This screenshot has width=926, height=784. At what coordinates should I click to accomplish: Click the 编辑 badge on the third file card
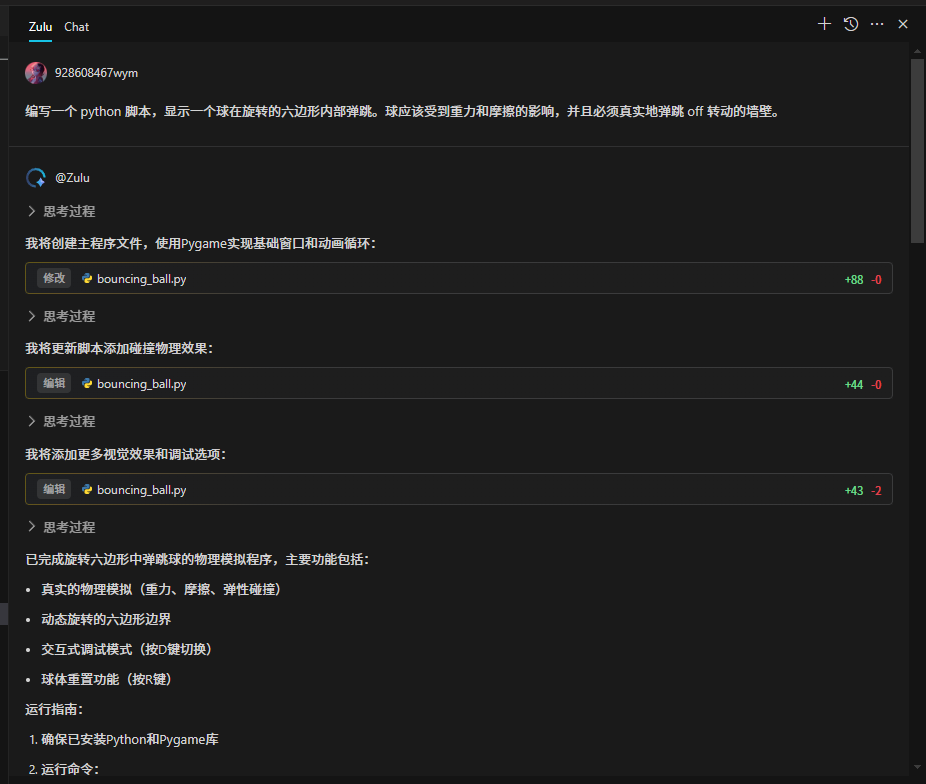point(52,489)
